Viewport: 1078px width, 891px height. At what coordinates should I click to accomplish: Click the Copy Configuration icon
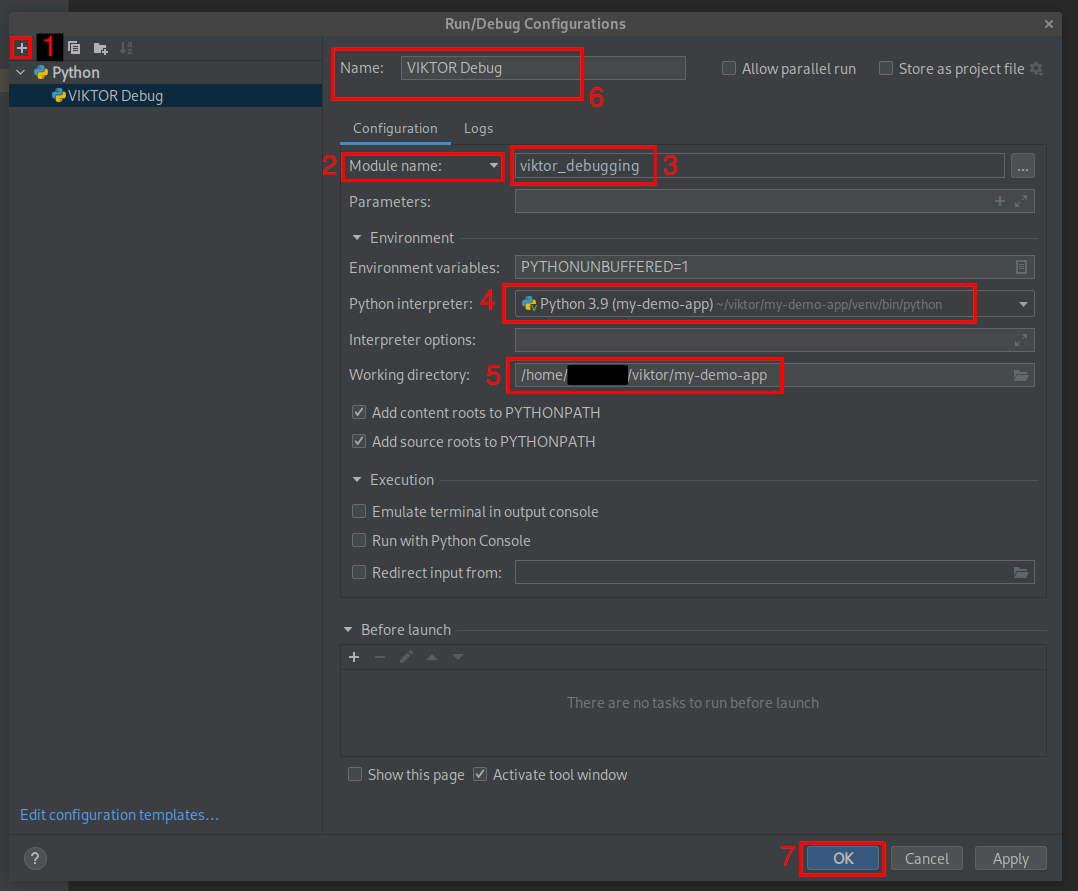pyautogui.click(x=74, y=47)
